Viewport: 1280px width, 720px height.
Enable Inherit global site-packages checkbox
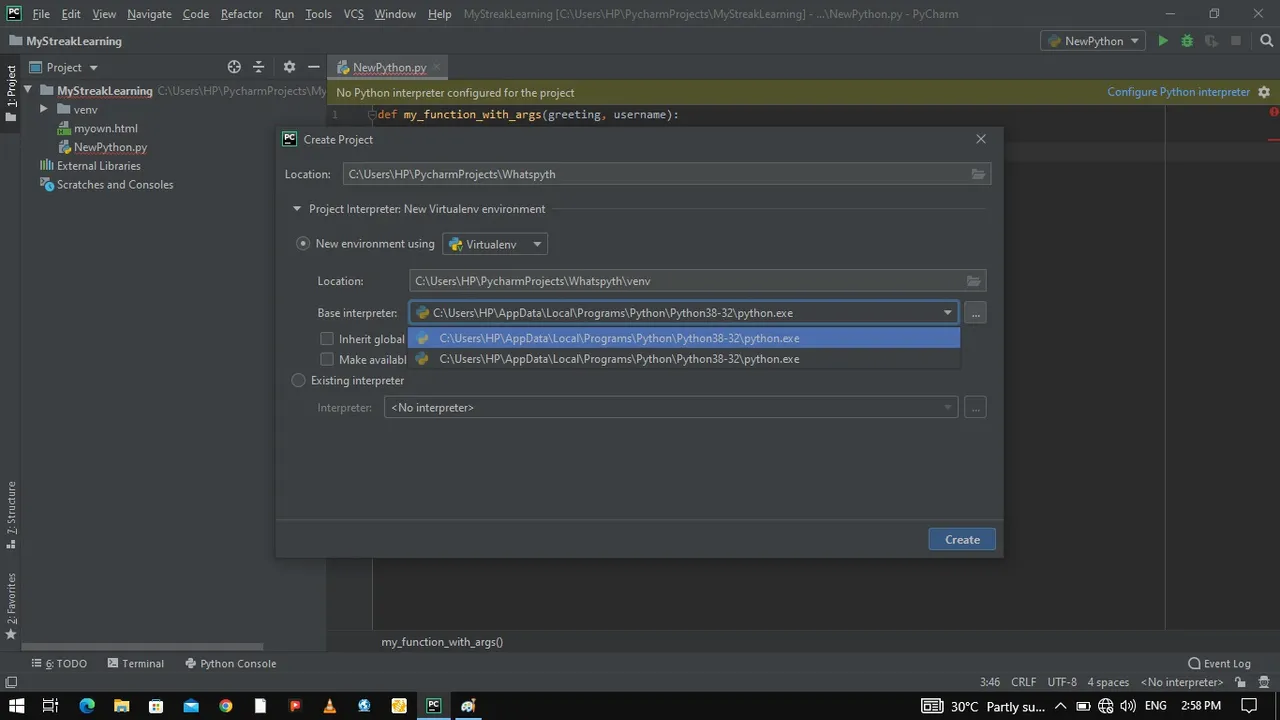pos(326,339)
